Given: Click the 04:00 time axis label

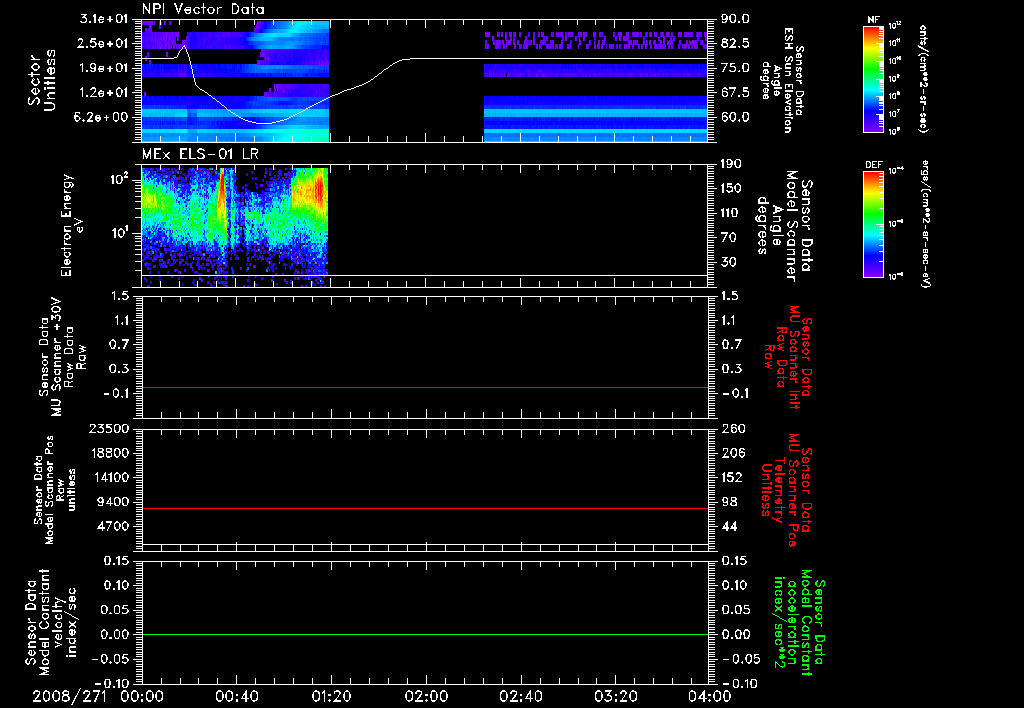Looking at the screenshot, I should (x=710, y=696).
